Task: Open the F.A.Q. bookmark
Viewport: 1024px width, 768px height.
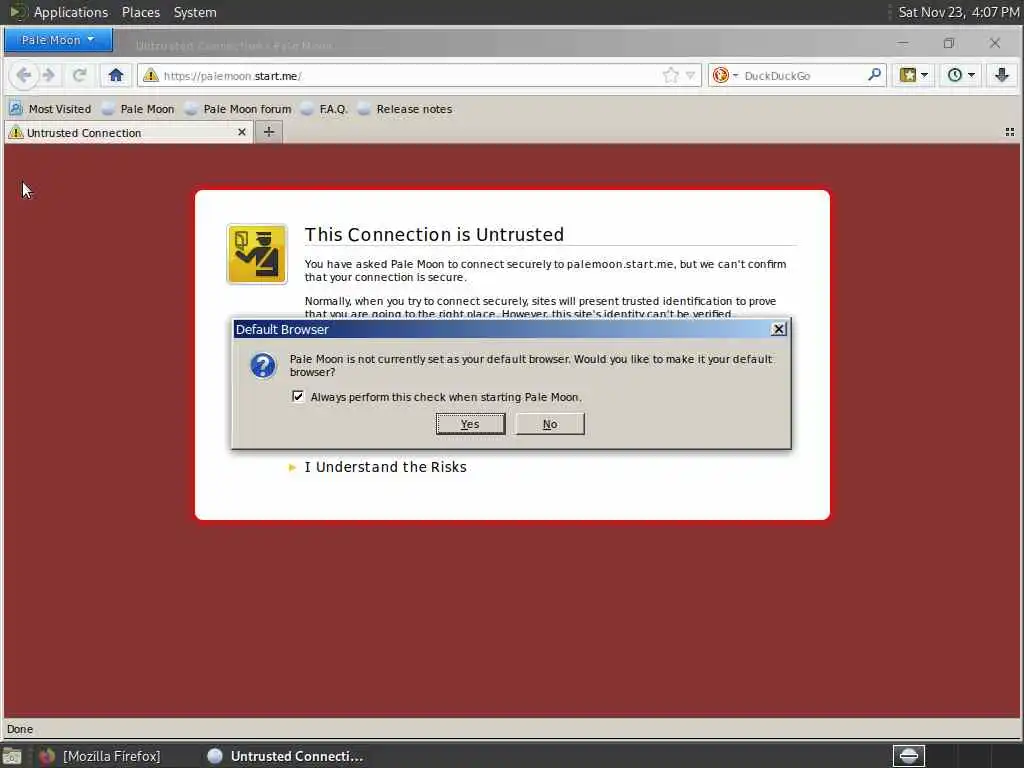Action: 324,109
